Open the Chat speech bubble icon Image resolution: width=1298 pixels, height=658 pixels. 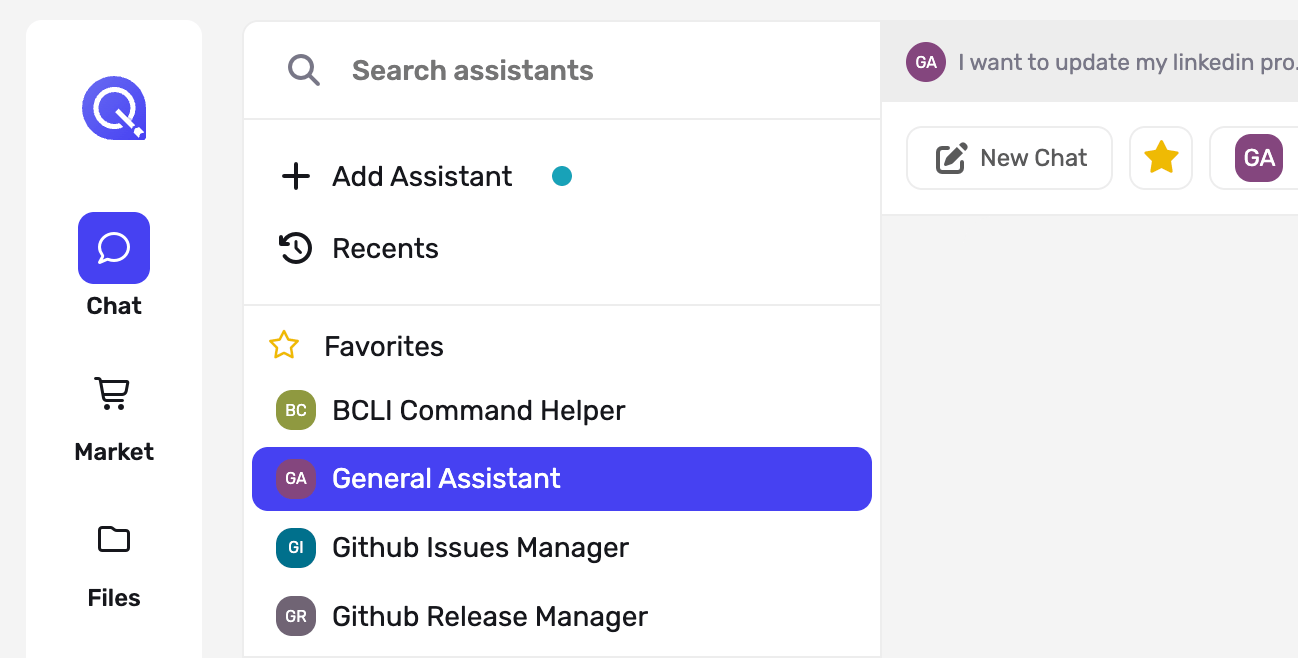tap(114, 248)
